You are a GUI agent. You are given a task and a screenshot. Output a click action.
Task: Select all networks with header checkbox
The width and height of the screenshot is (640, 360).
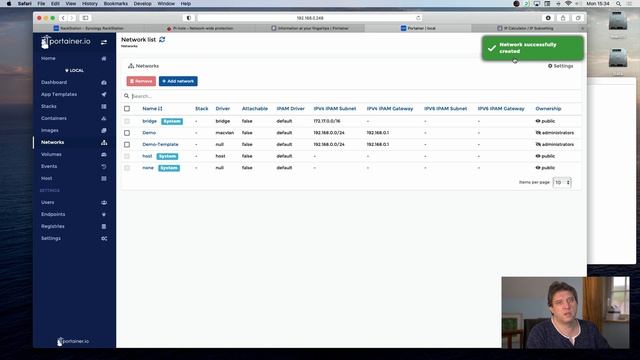(x=127, y=109)
